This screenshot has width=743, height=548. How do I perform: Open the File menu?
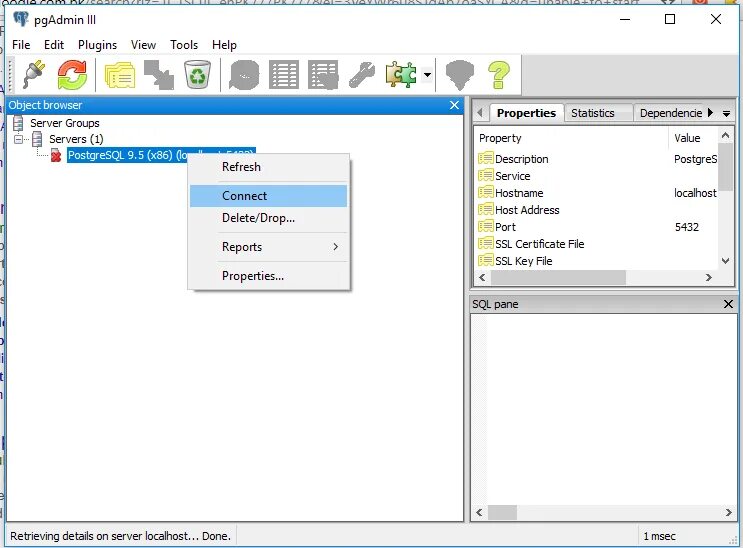(x=21, y=45)
